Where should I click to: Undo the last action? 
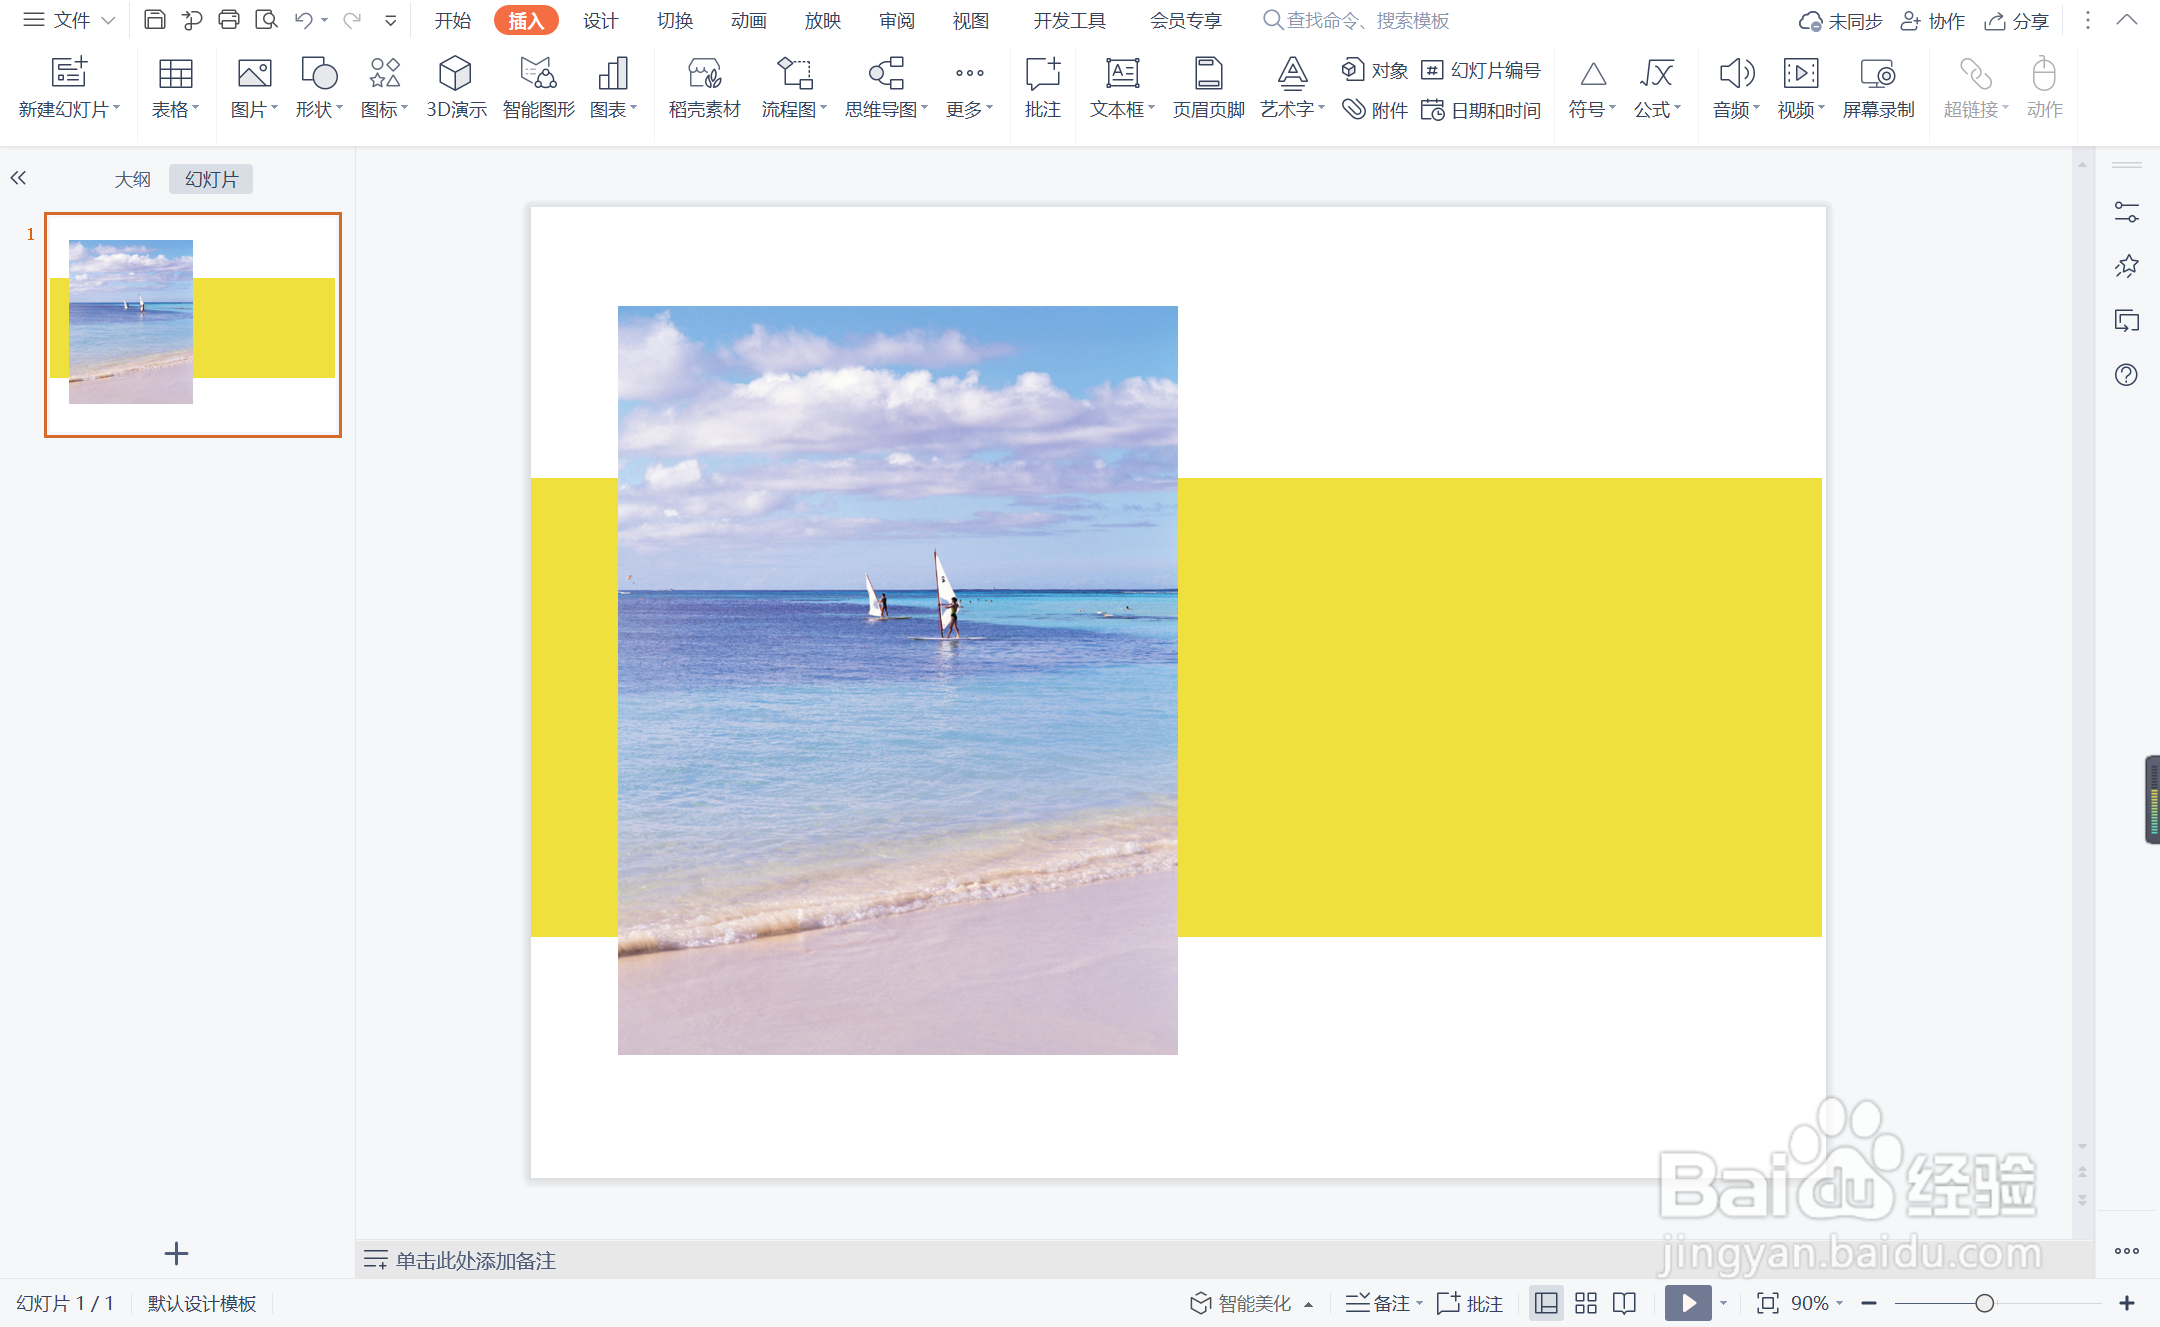[303, 19]
